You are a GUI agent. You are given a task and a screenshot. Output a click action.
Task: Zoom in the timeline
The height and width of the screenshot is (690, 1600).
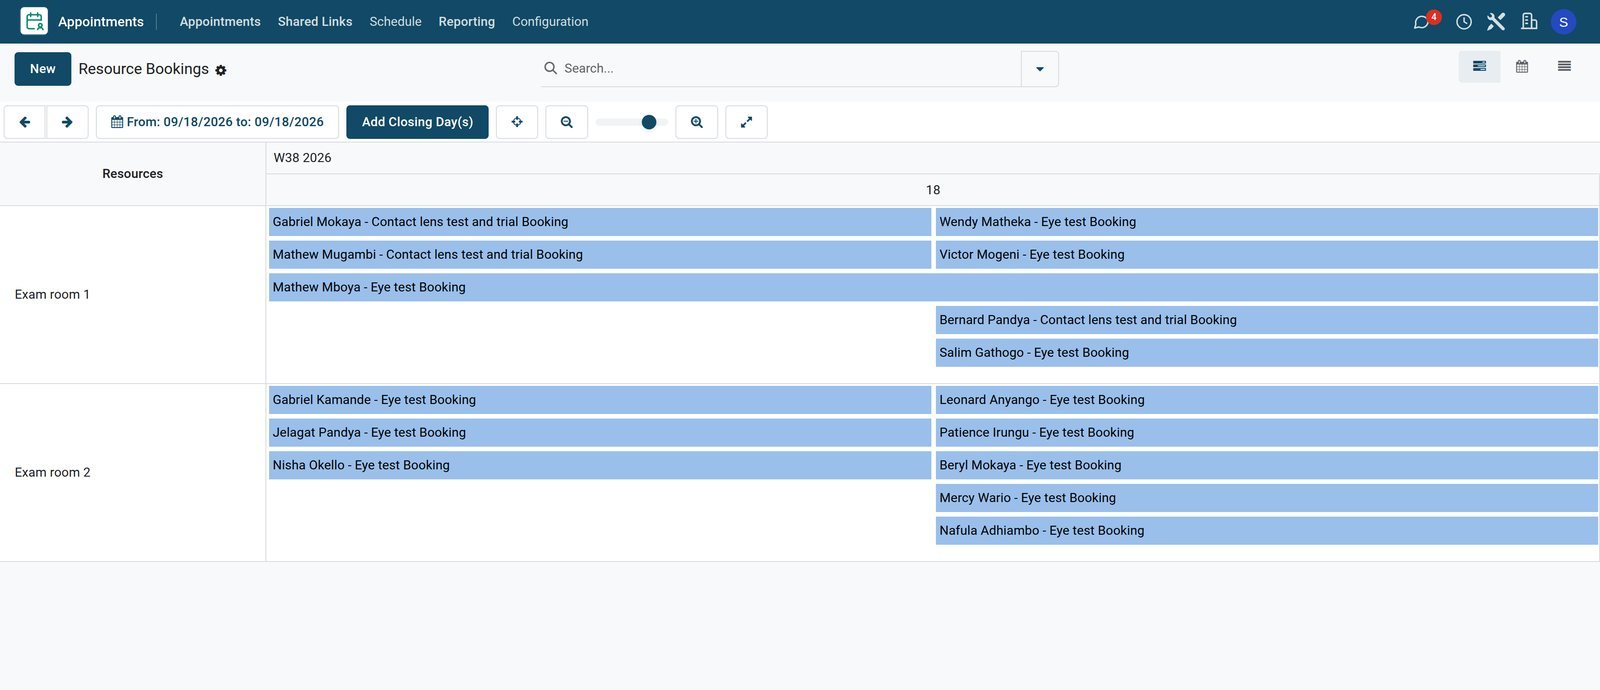tap(697, 122)
